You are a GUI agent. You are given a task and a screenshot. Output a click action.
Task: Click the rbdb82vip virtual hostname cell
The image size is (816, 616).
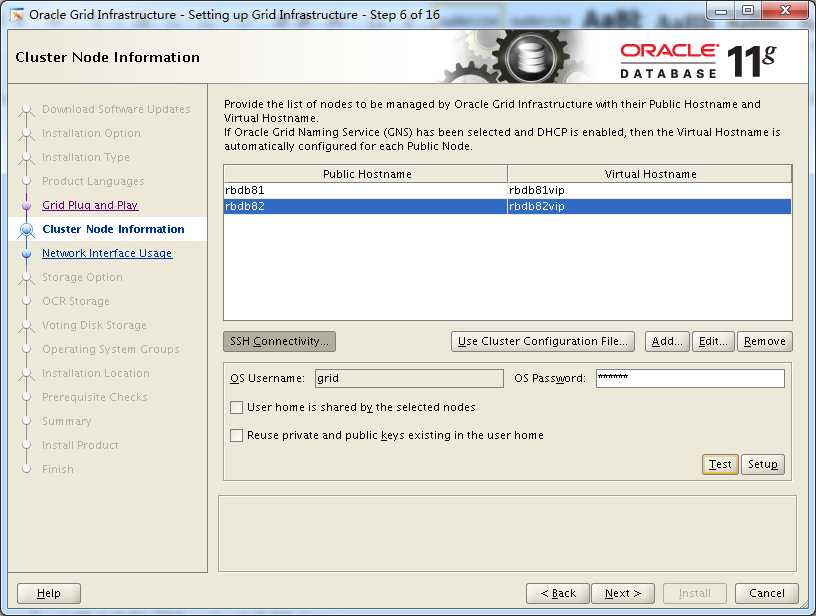click(x=649, y=207)
